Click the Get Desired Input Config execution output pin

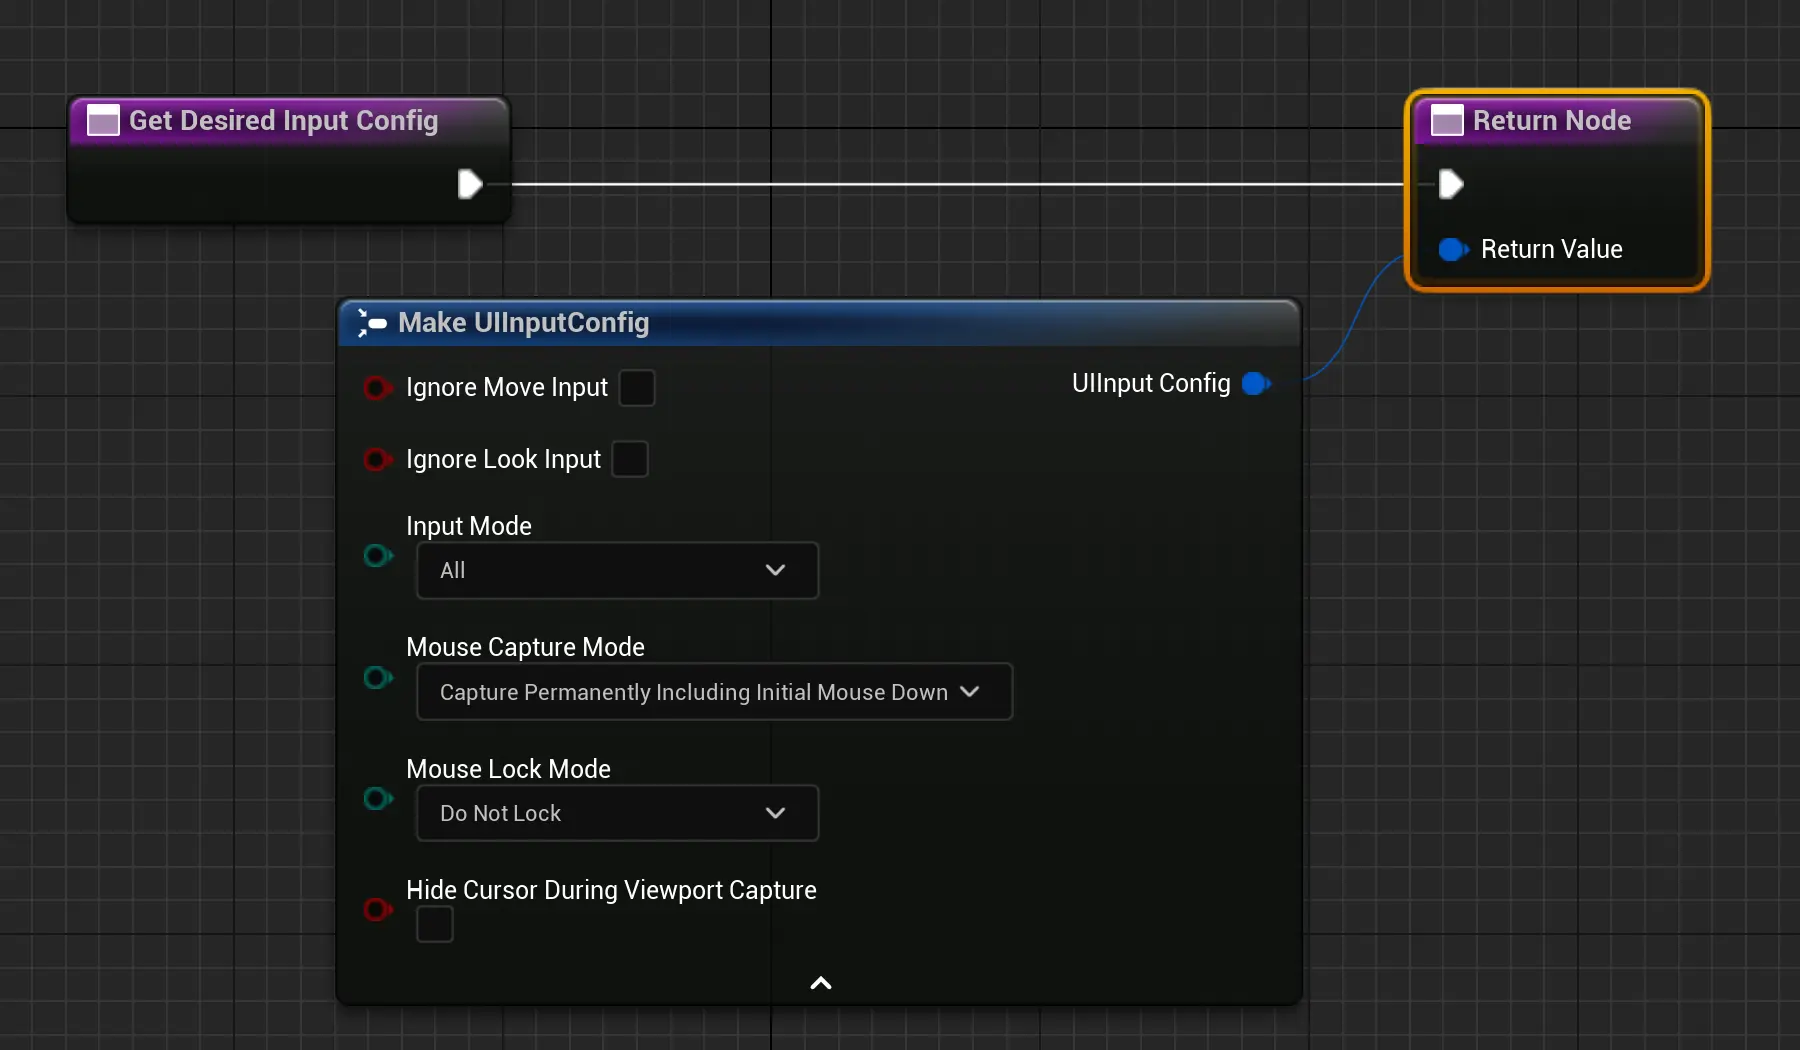469,184
